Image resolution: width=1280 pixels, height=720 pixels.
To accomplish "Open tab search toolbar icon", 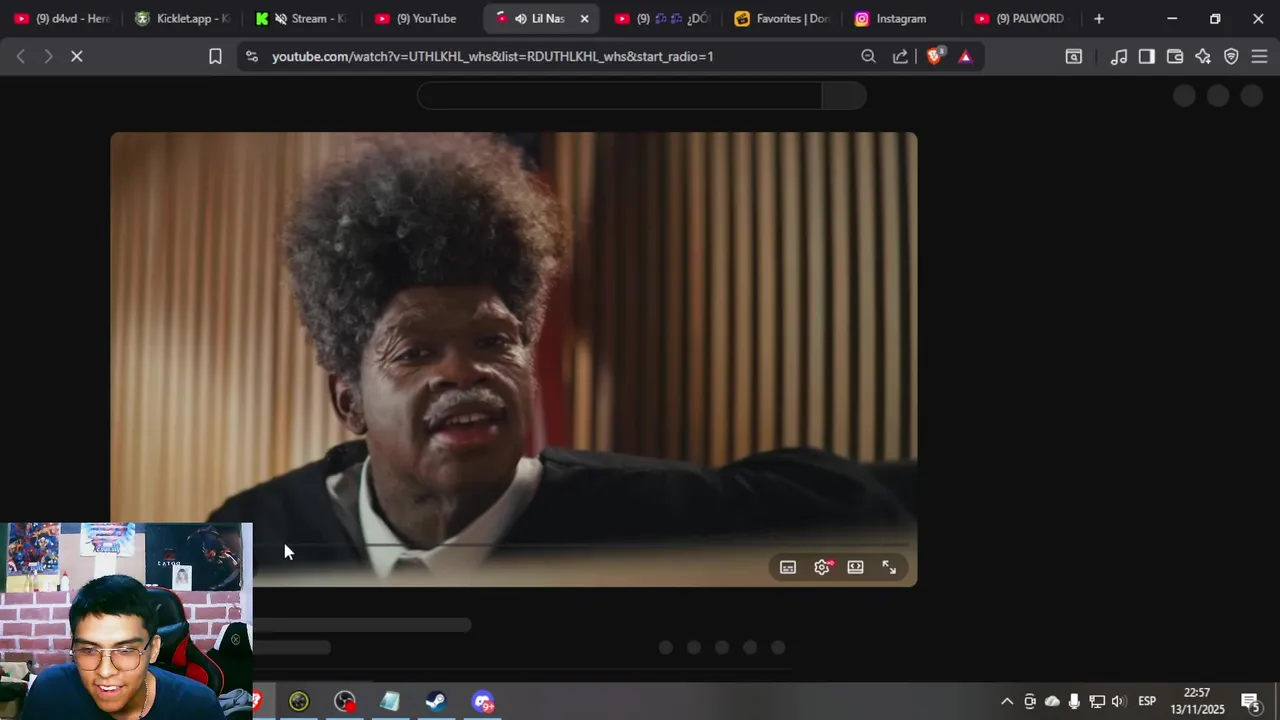I will pos(1073,57).
